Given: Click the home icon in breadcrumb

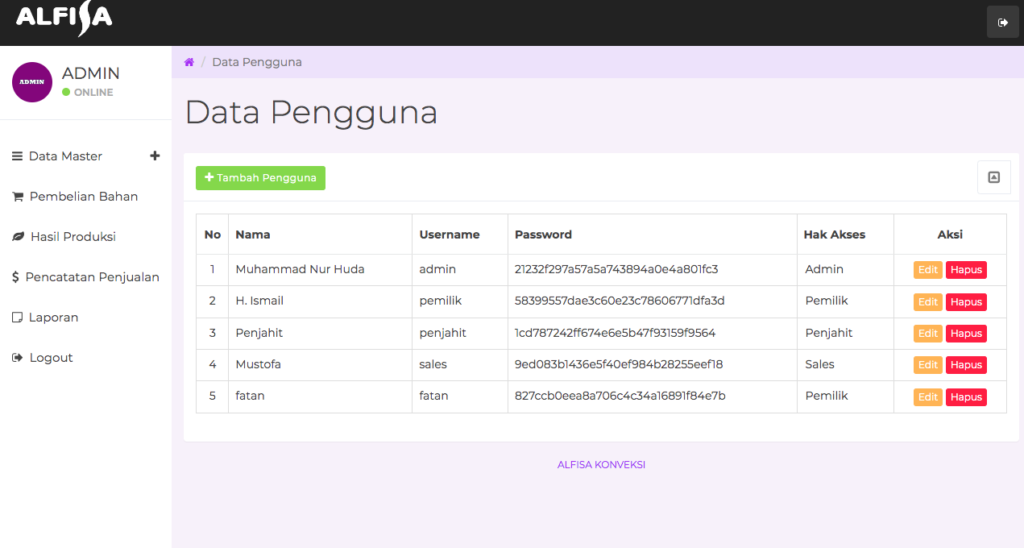Looking at the screenshot, I should coord(189,62).
